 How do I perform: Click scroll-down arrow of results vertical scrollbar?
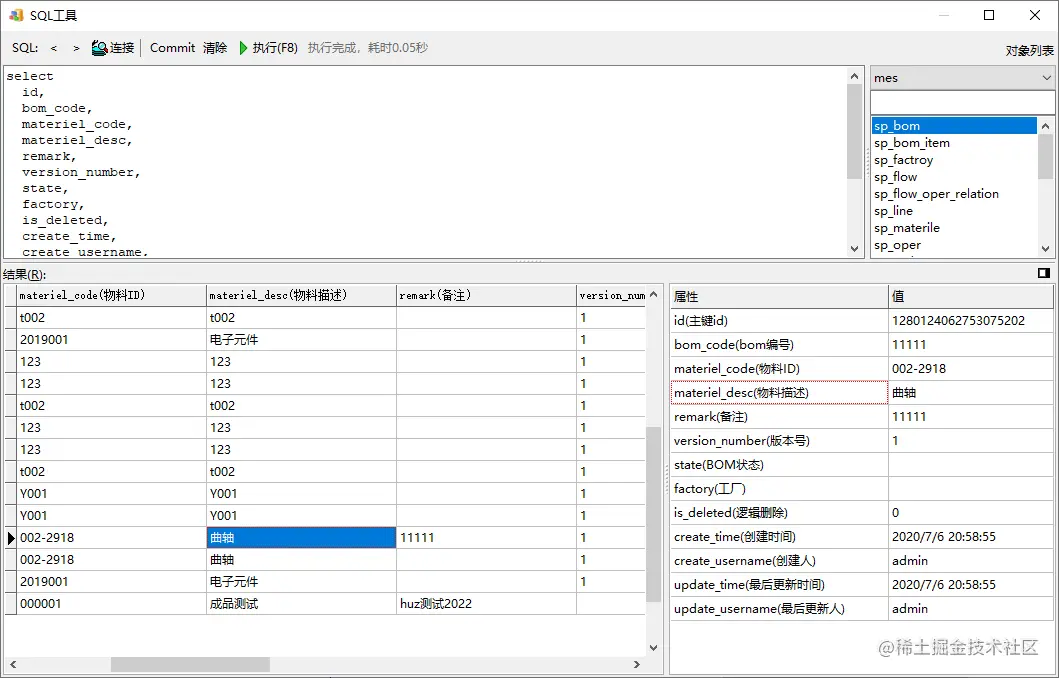coord(653,648)
